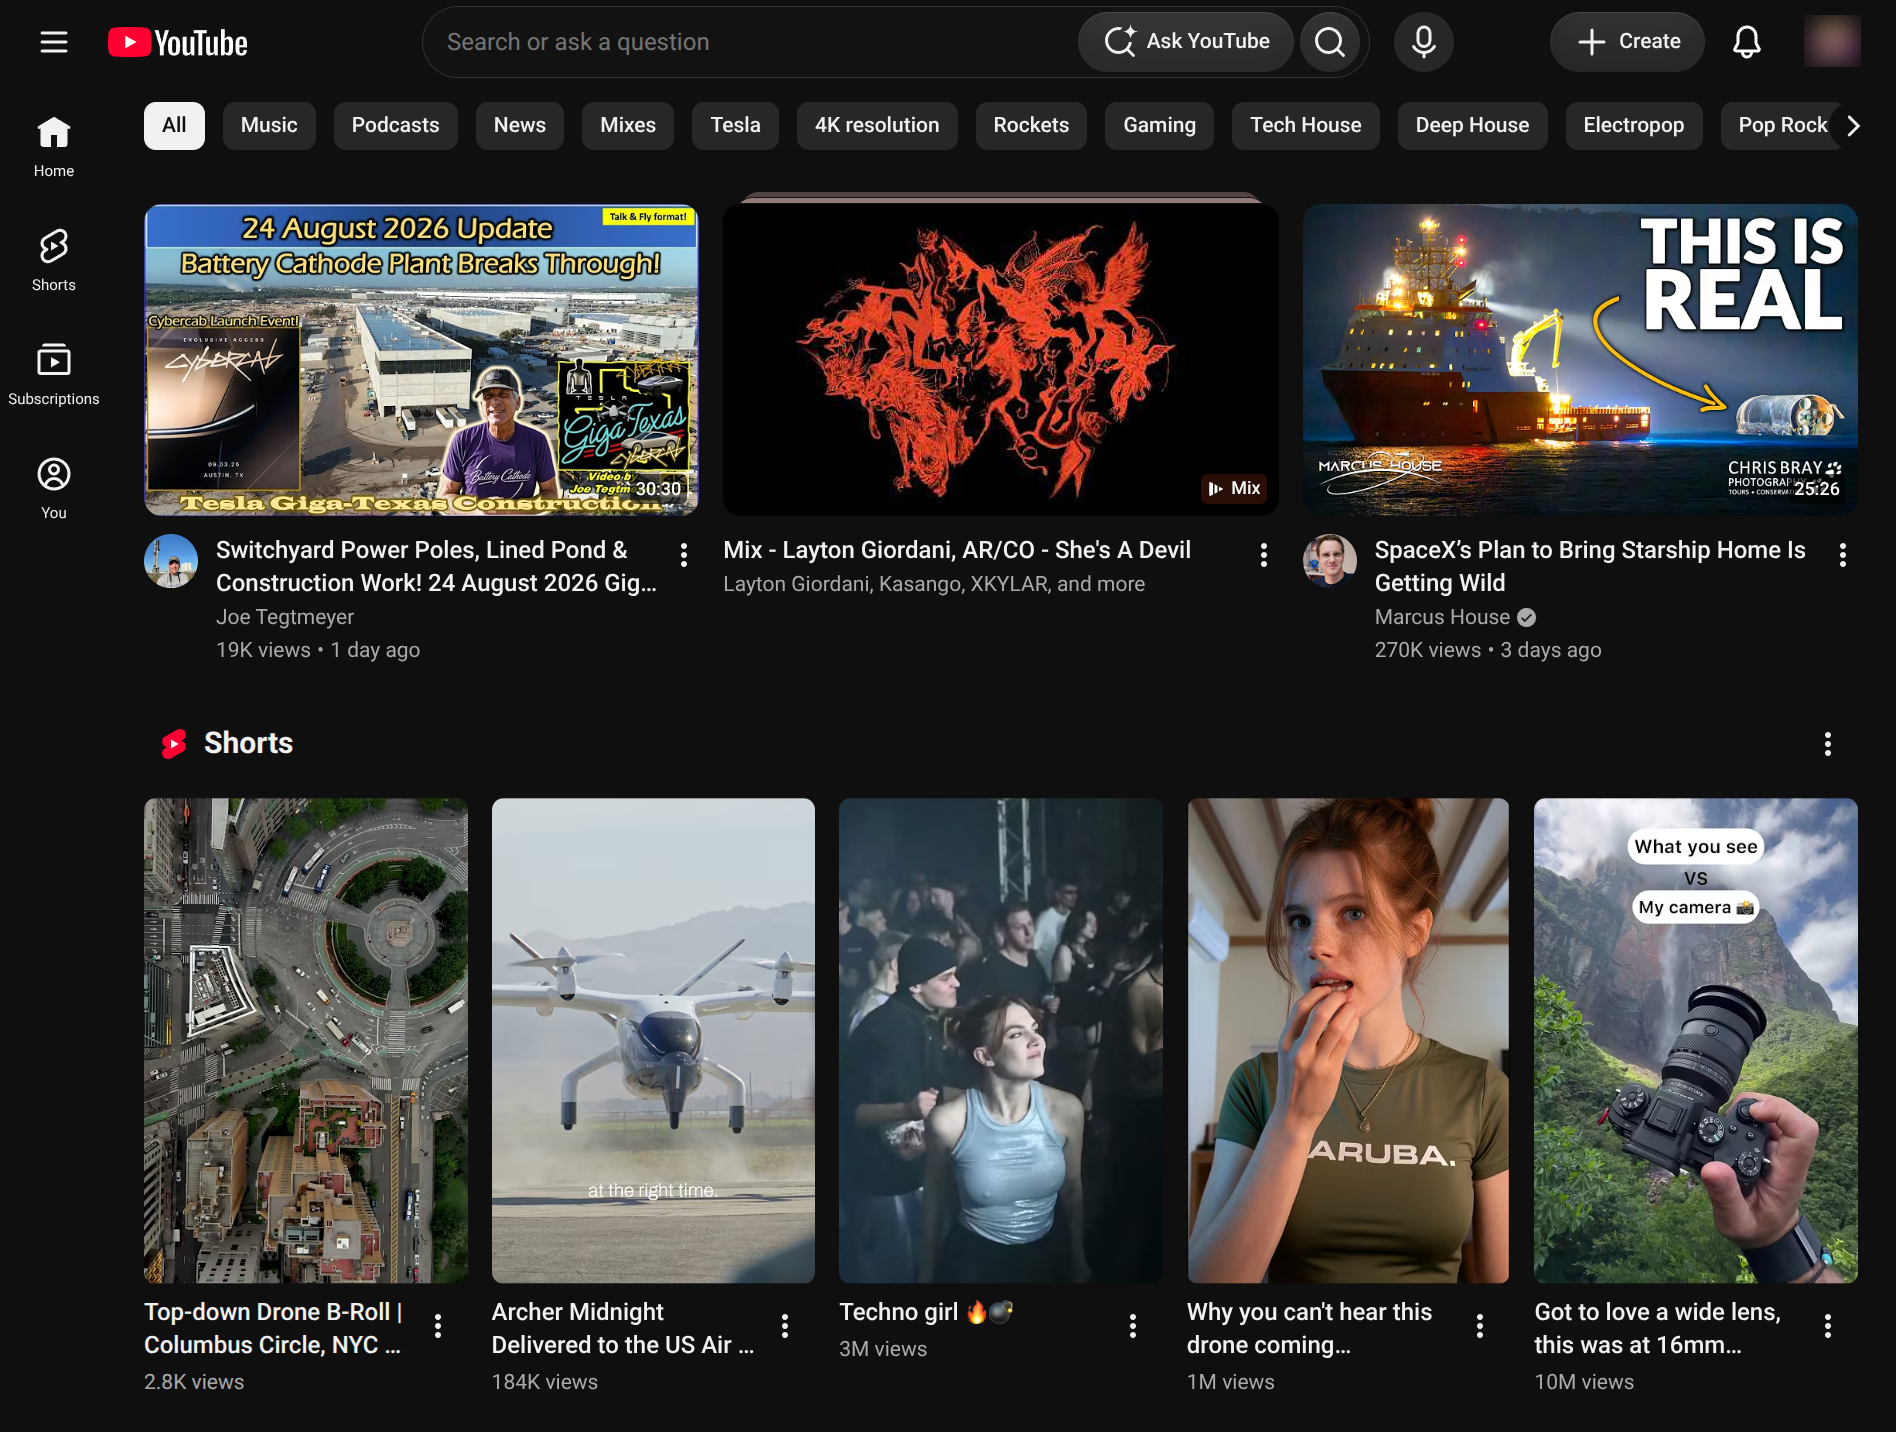Select the News filter chip
The height and width of the screenshot is (1432, 1896).
[x=520, y=126]
